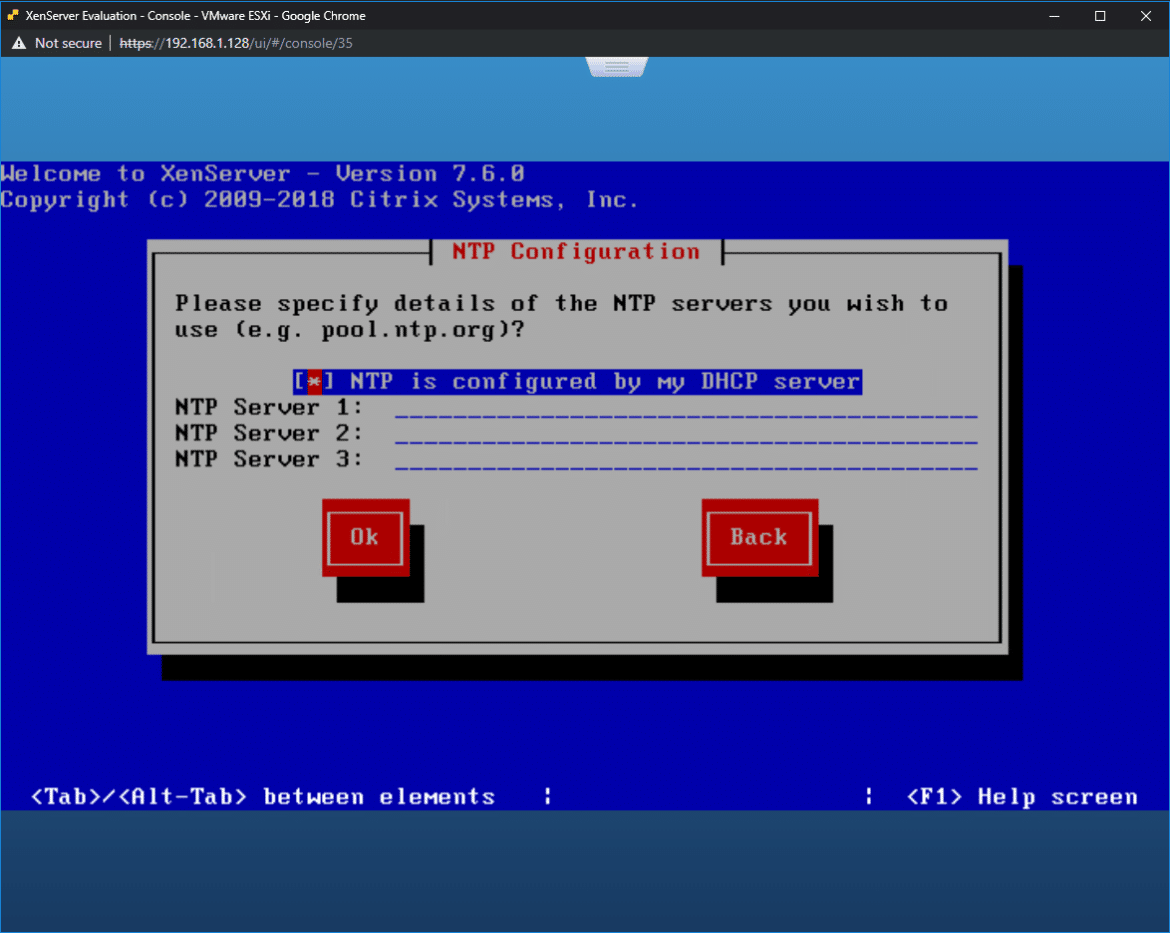Click the '<F1> Help screen' hint text
This screenshot has height=933, width=1170.
tap(1022, 797)
